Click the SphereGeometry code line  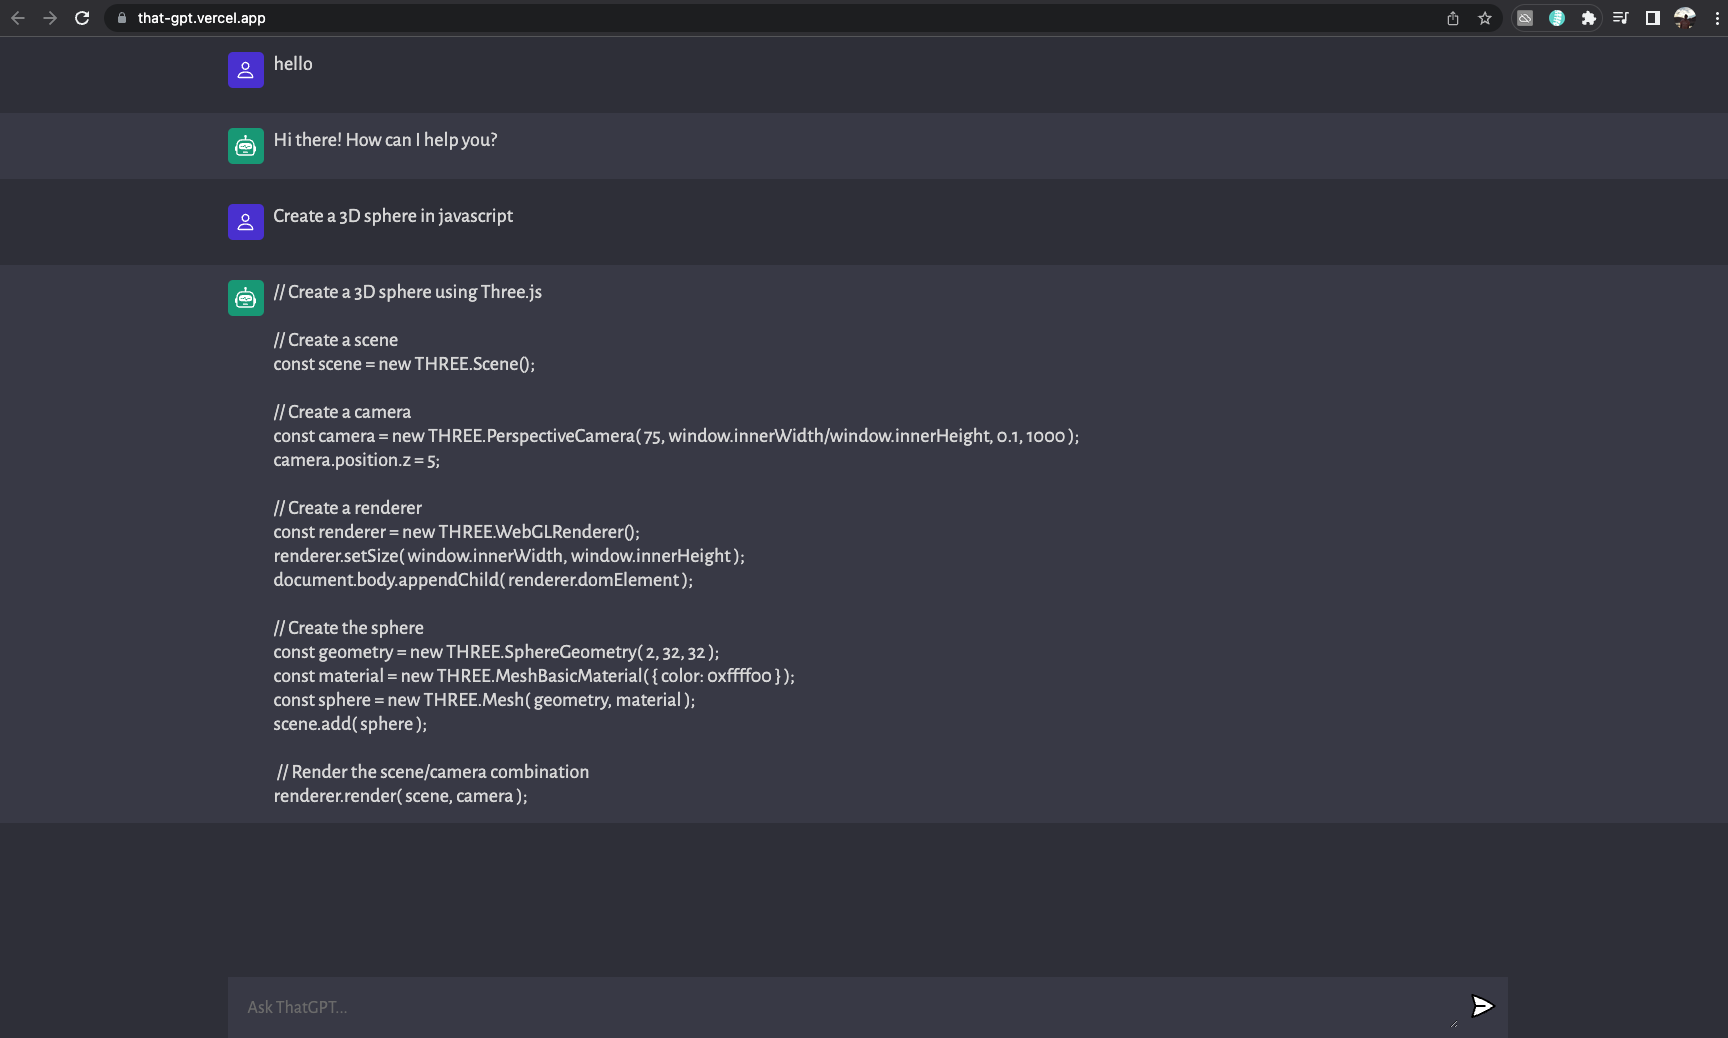coord(496,652)
